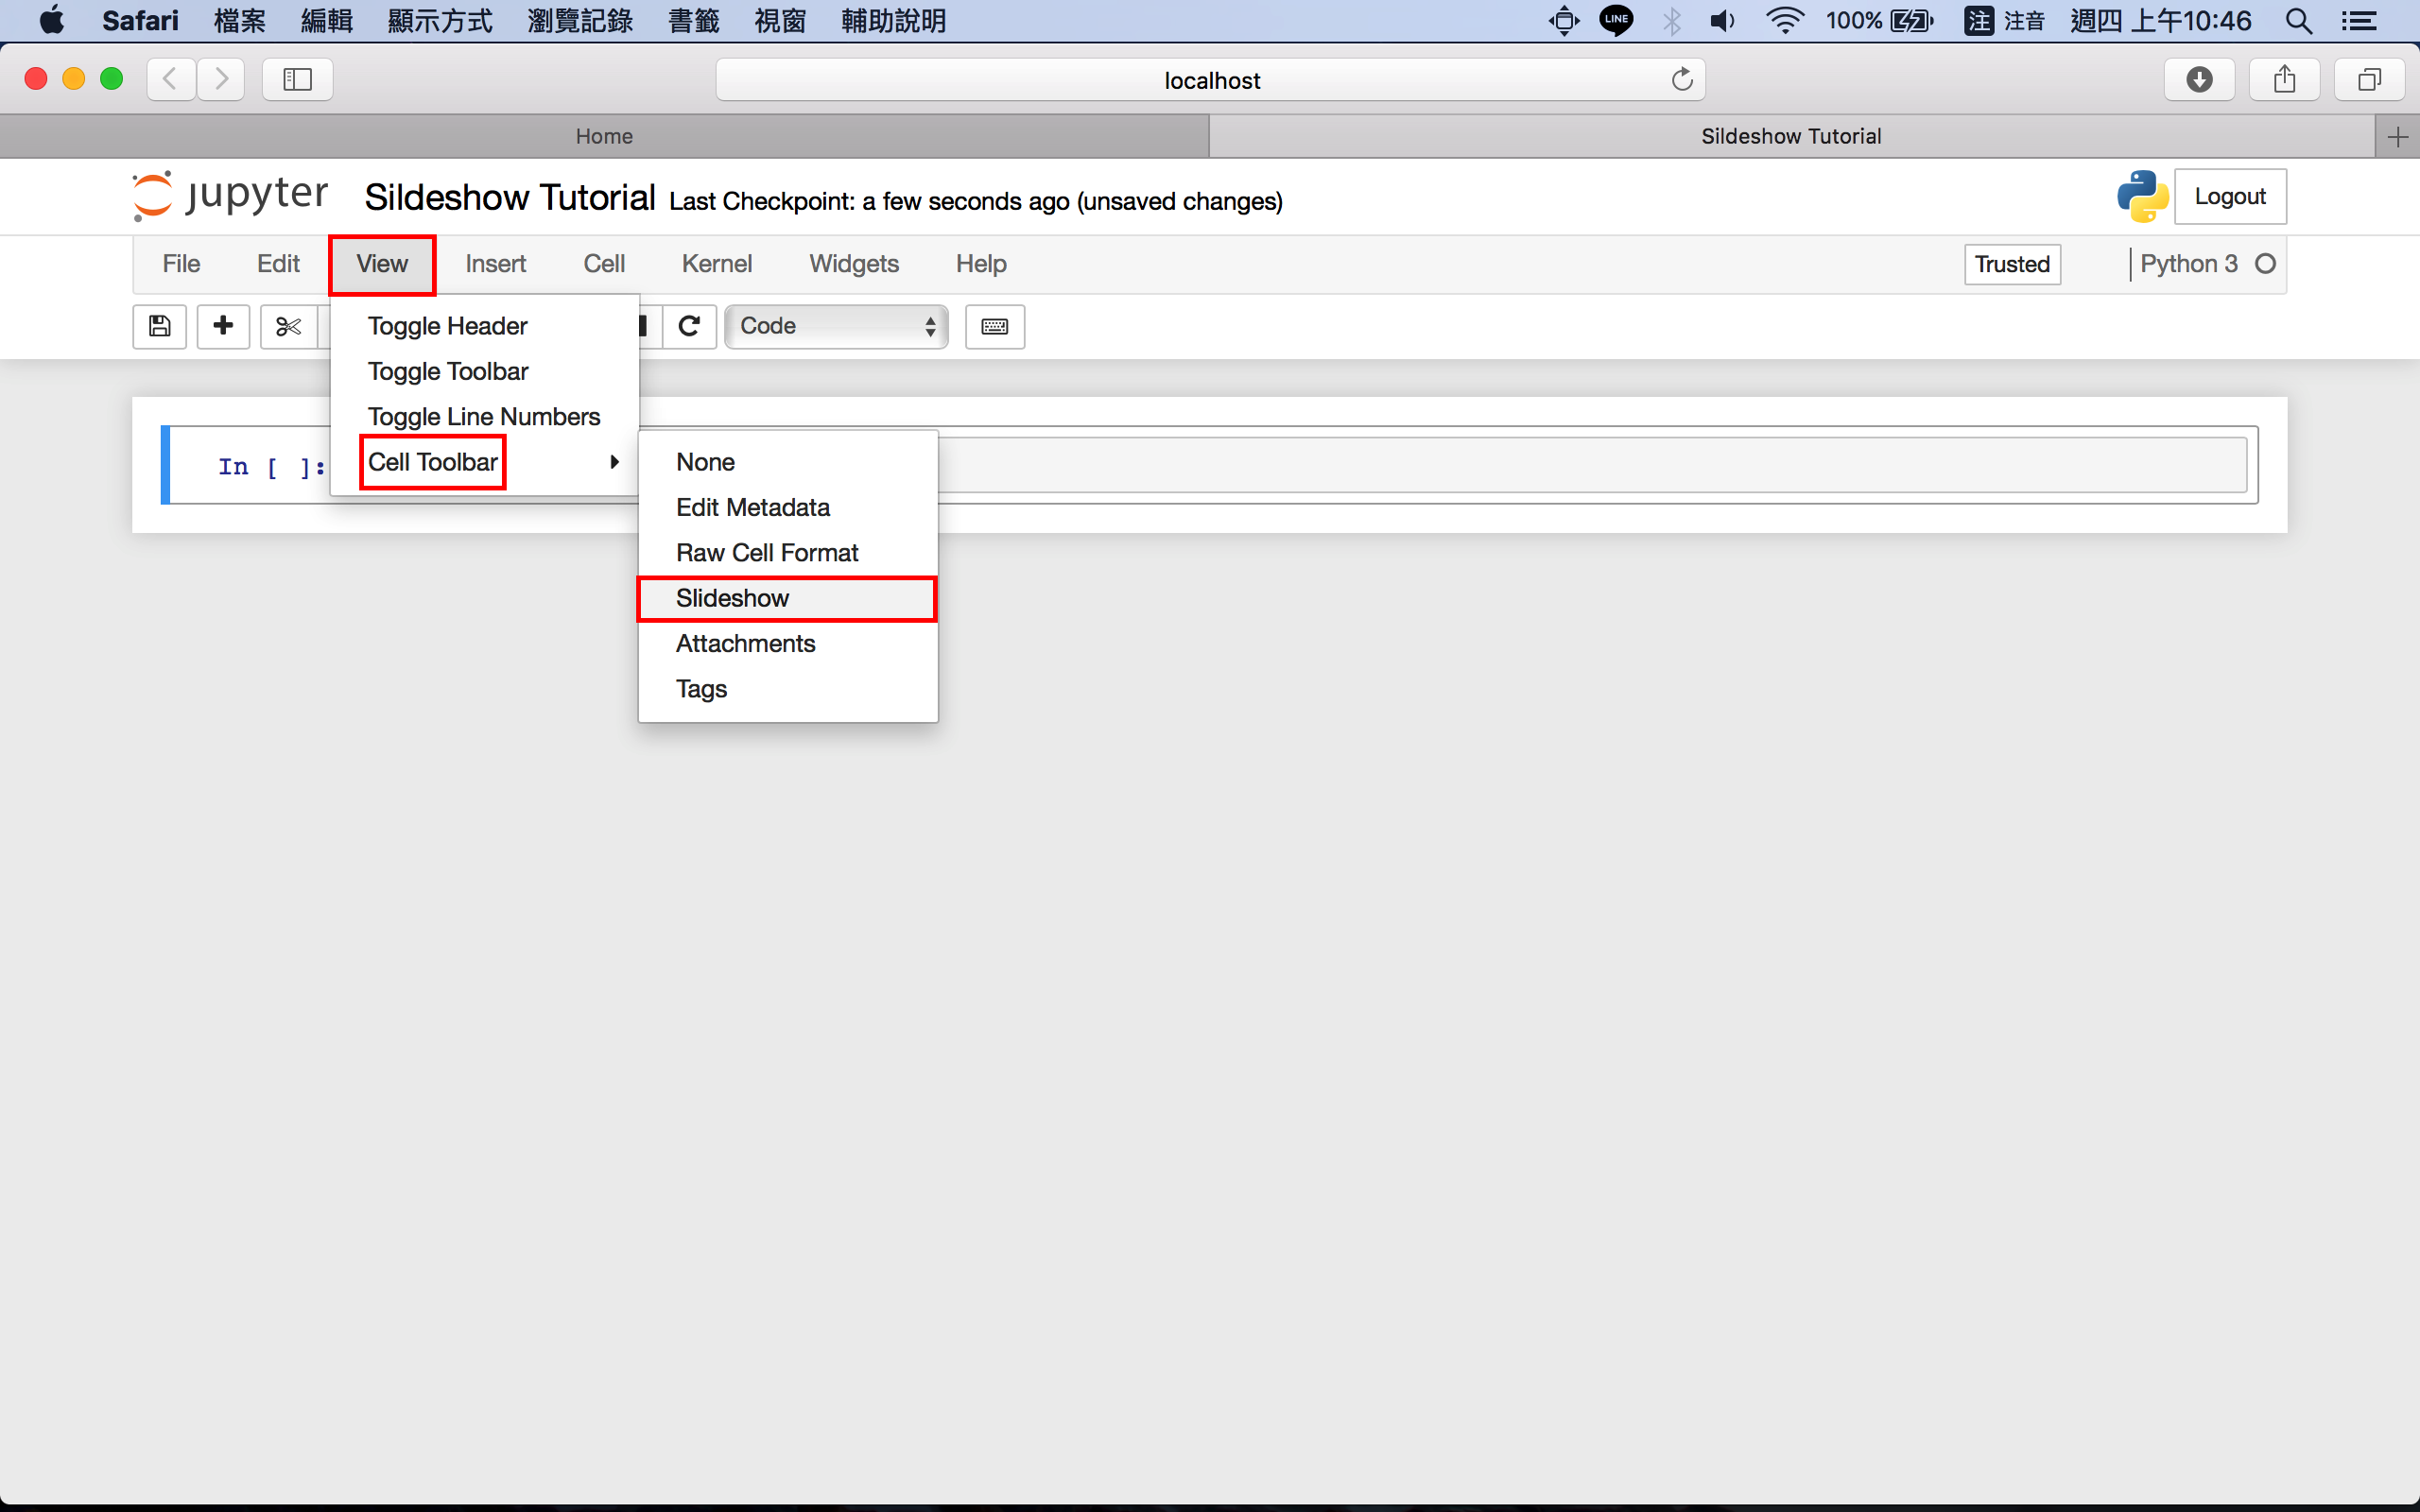Open the Code cell type dropdown

[x=836, y=326]
